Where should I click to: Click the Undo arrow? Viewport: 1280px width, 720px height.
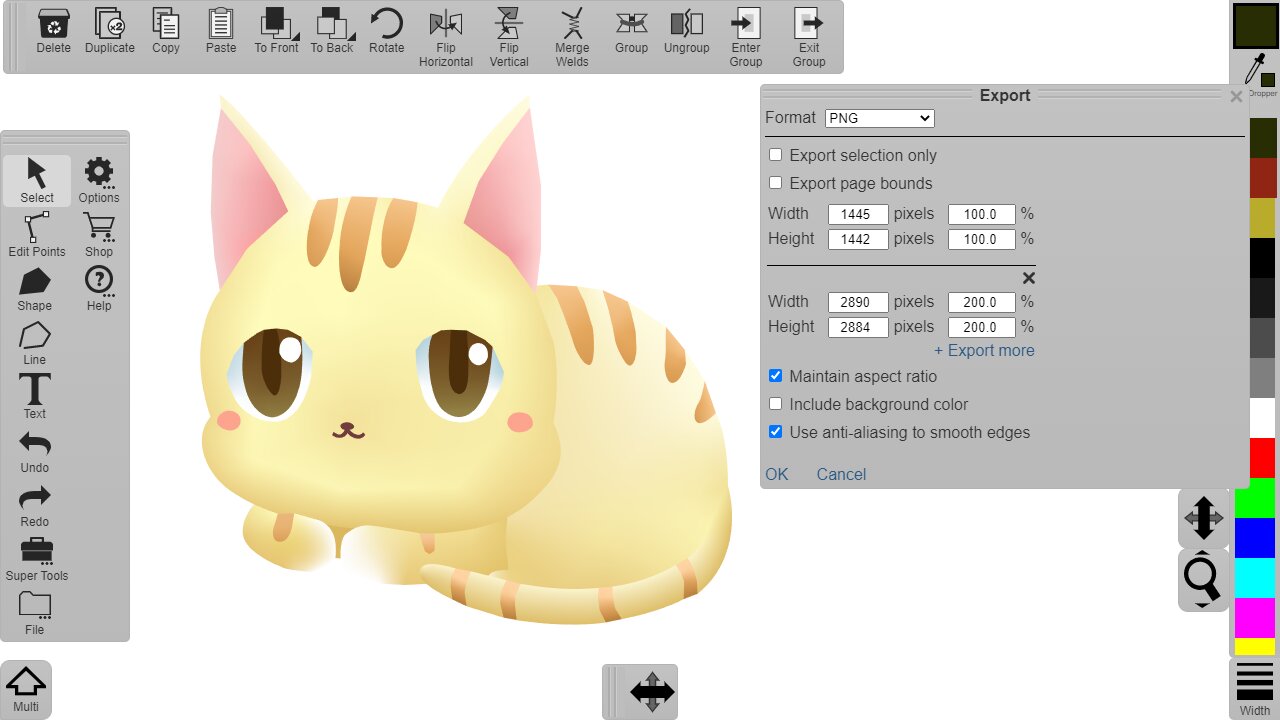coord(35,451)
